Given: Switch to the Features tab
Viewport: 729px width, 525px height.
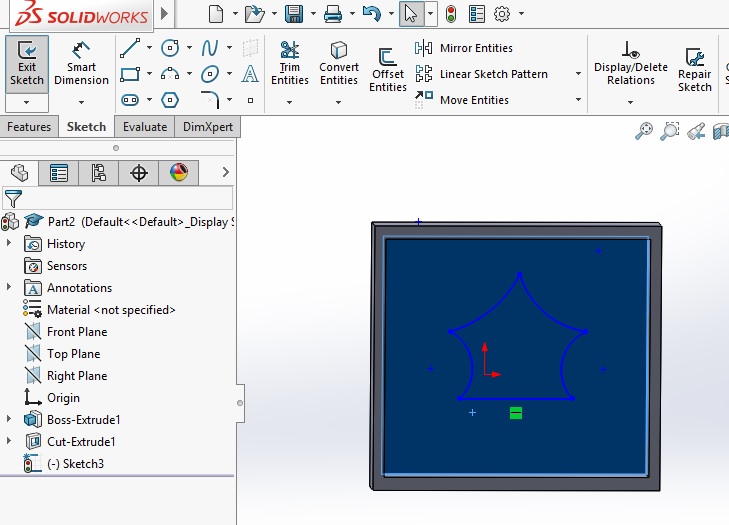Looking at the screenshot, I should [x=29, y=127].
